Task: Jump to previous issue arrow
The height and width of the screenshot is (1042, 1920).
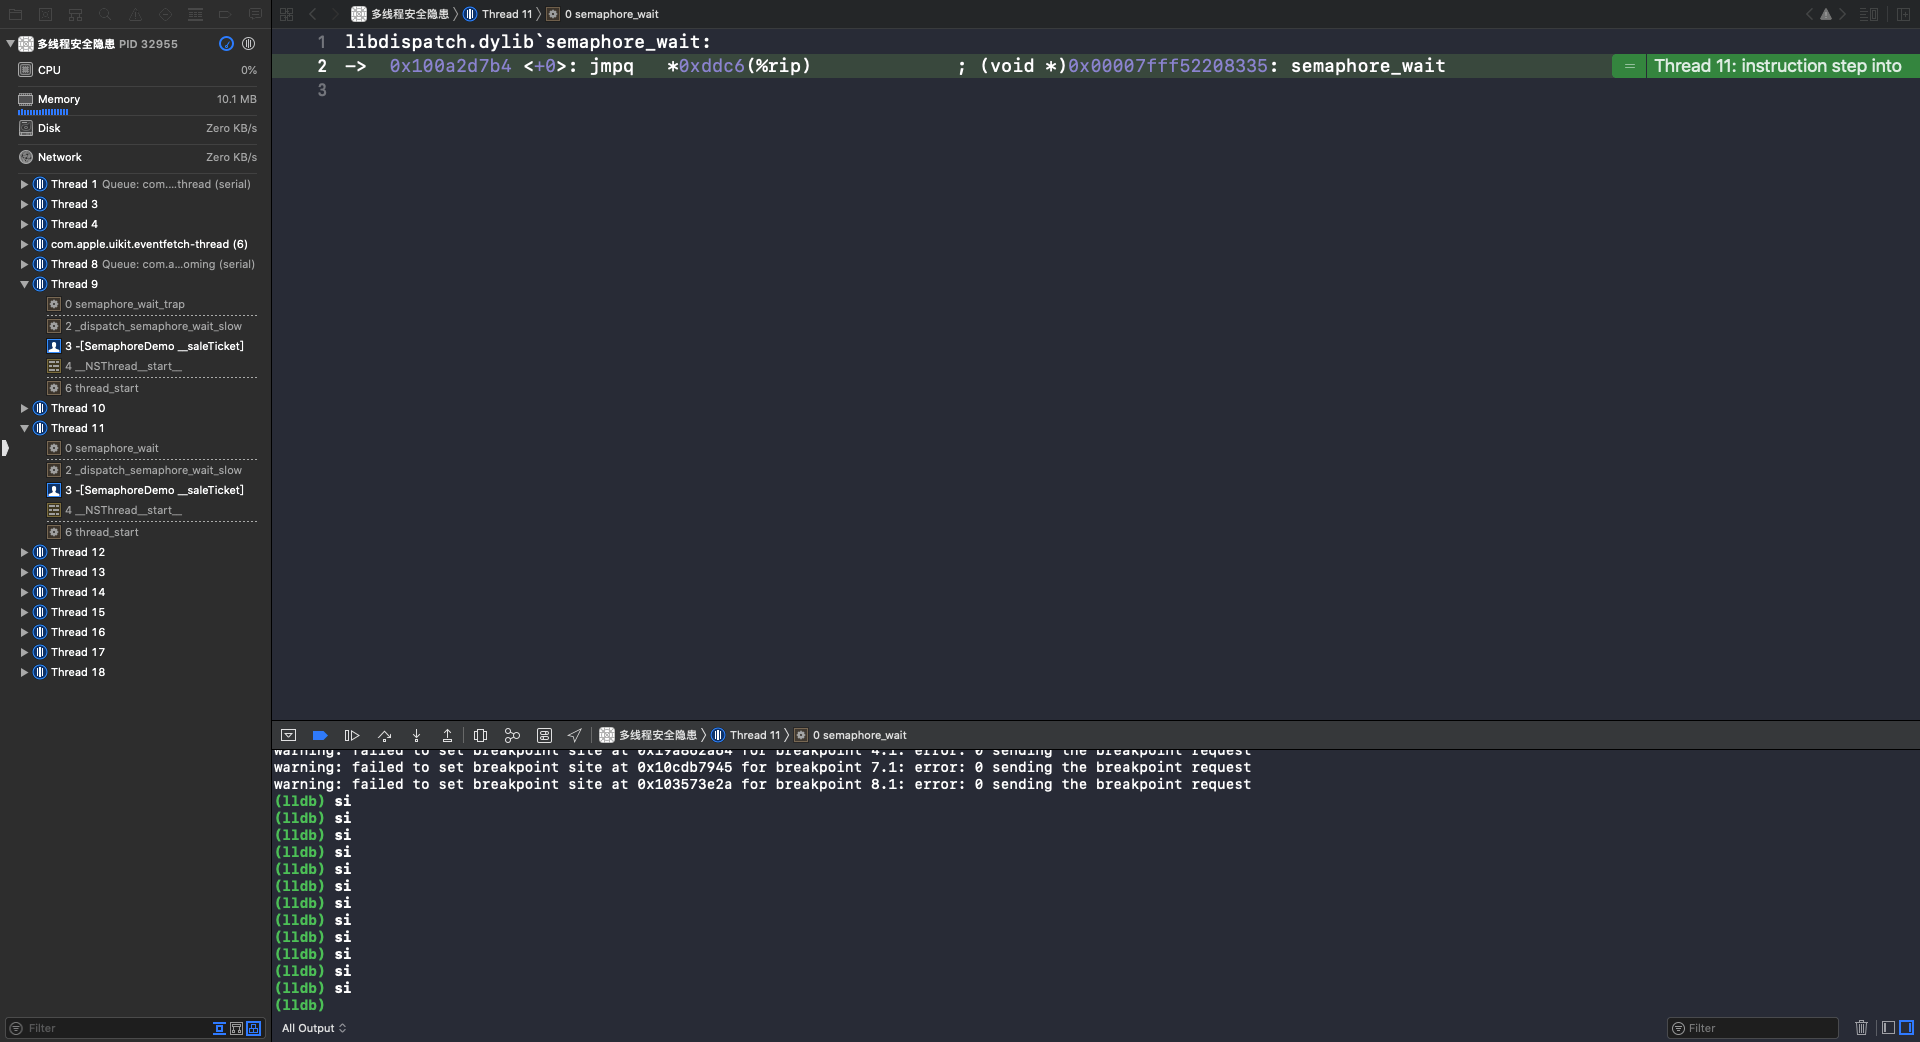Action: 1809,14
